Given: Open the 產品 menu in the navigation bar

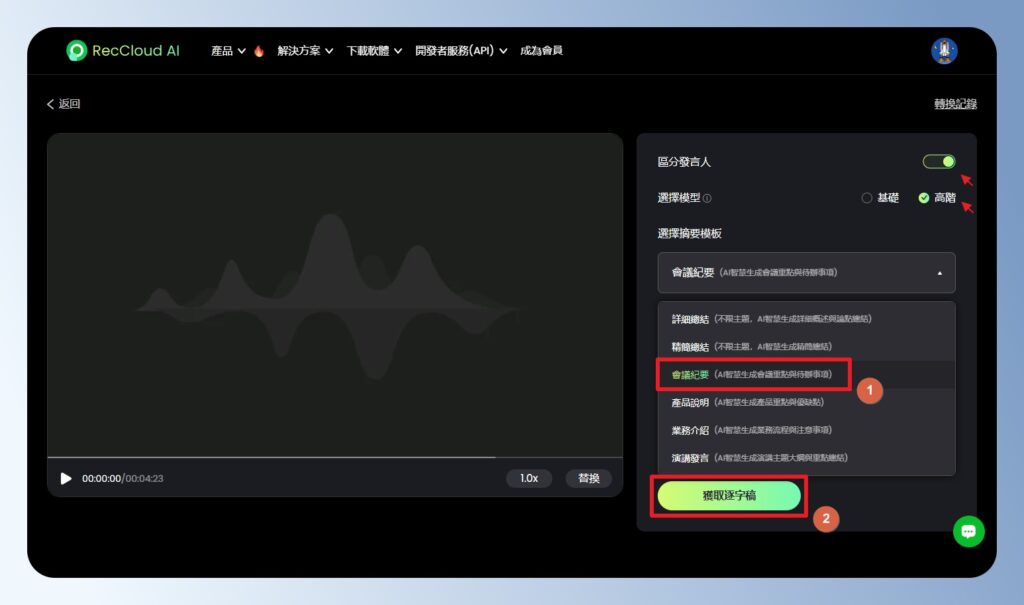Looking at the screenshot, I should point(222,49).
